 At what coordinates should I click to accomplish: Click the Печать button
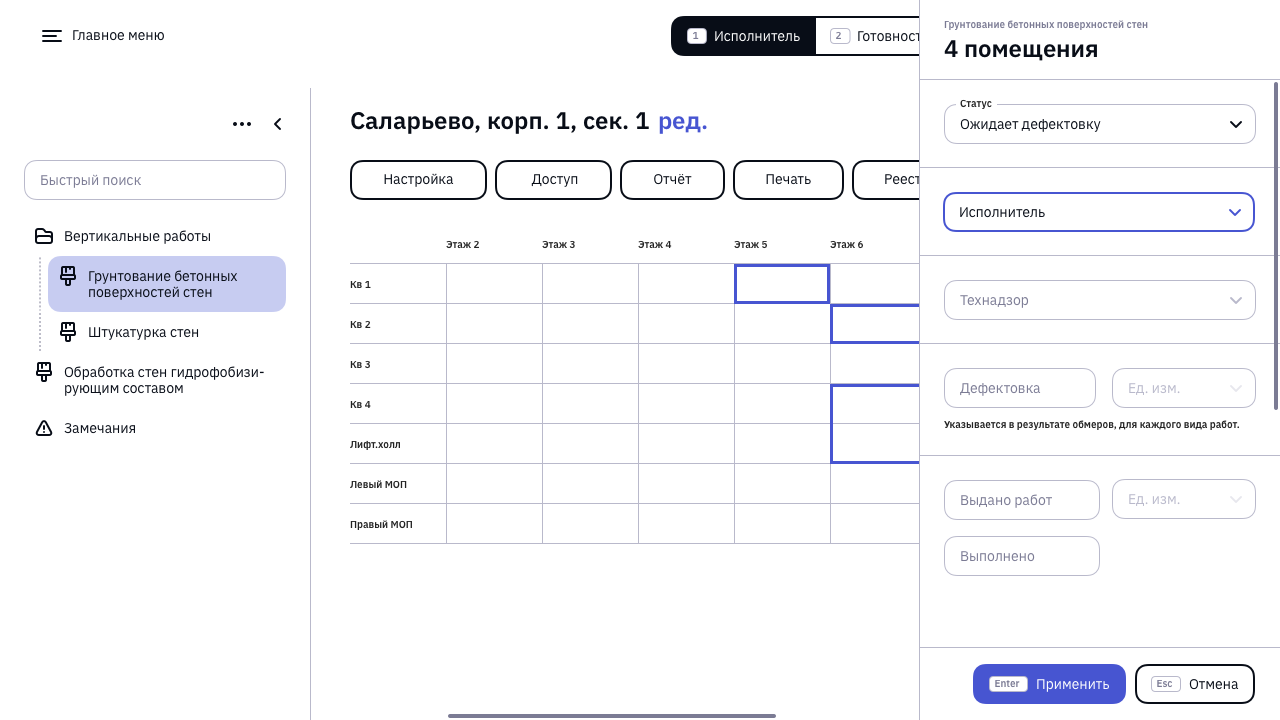pos(788,180)
